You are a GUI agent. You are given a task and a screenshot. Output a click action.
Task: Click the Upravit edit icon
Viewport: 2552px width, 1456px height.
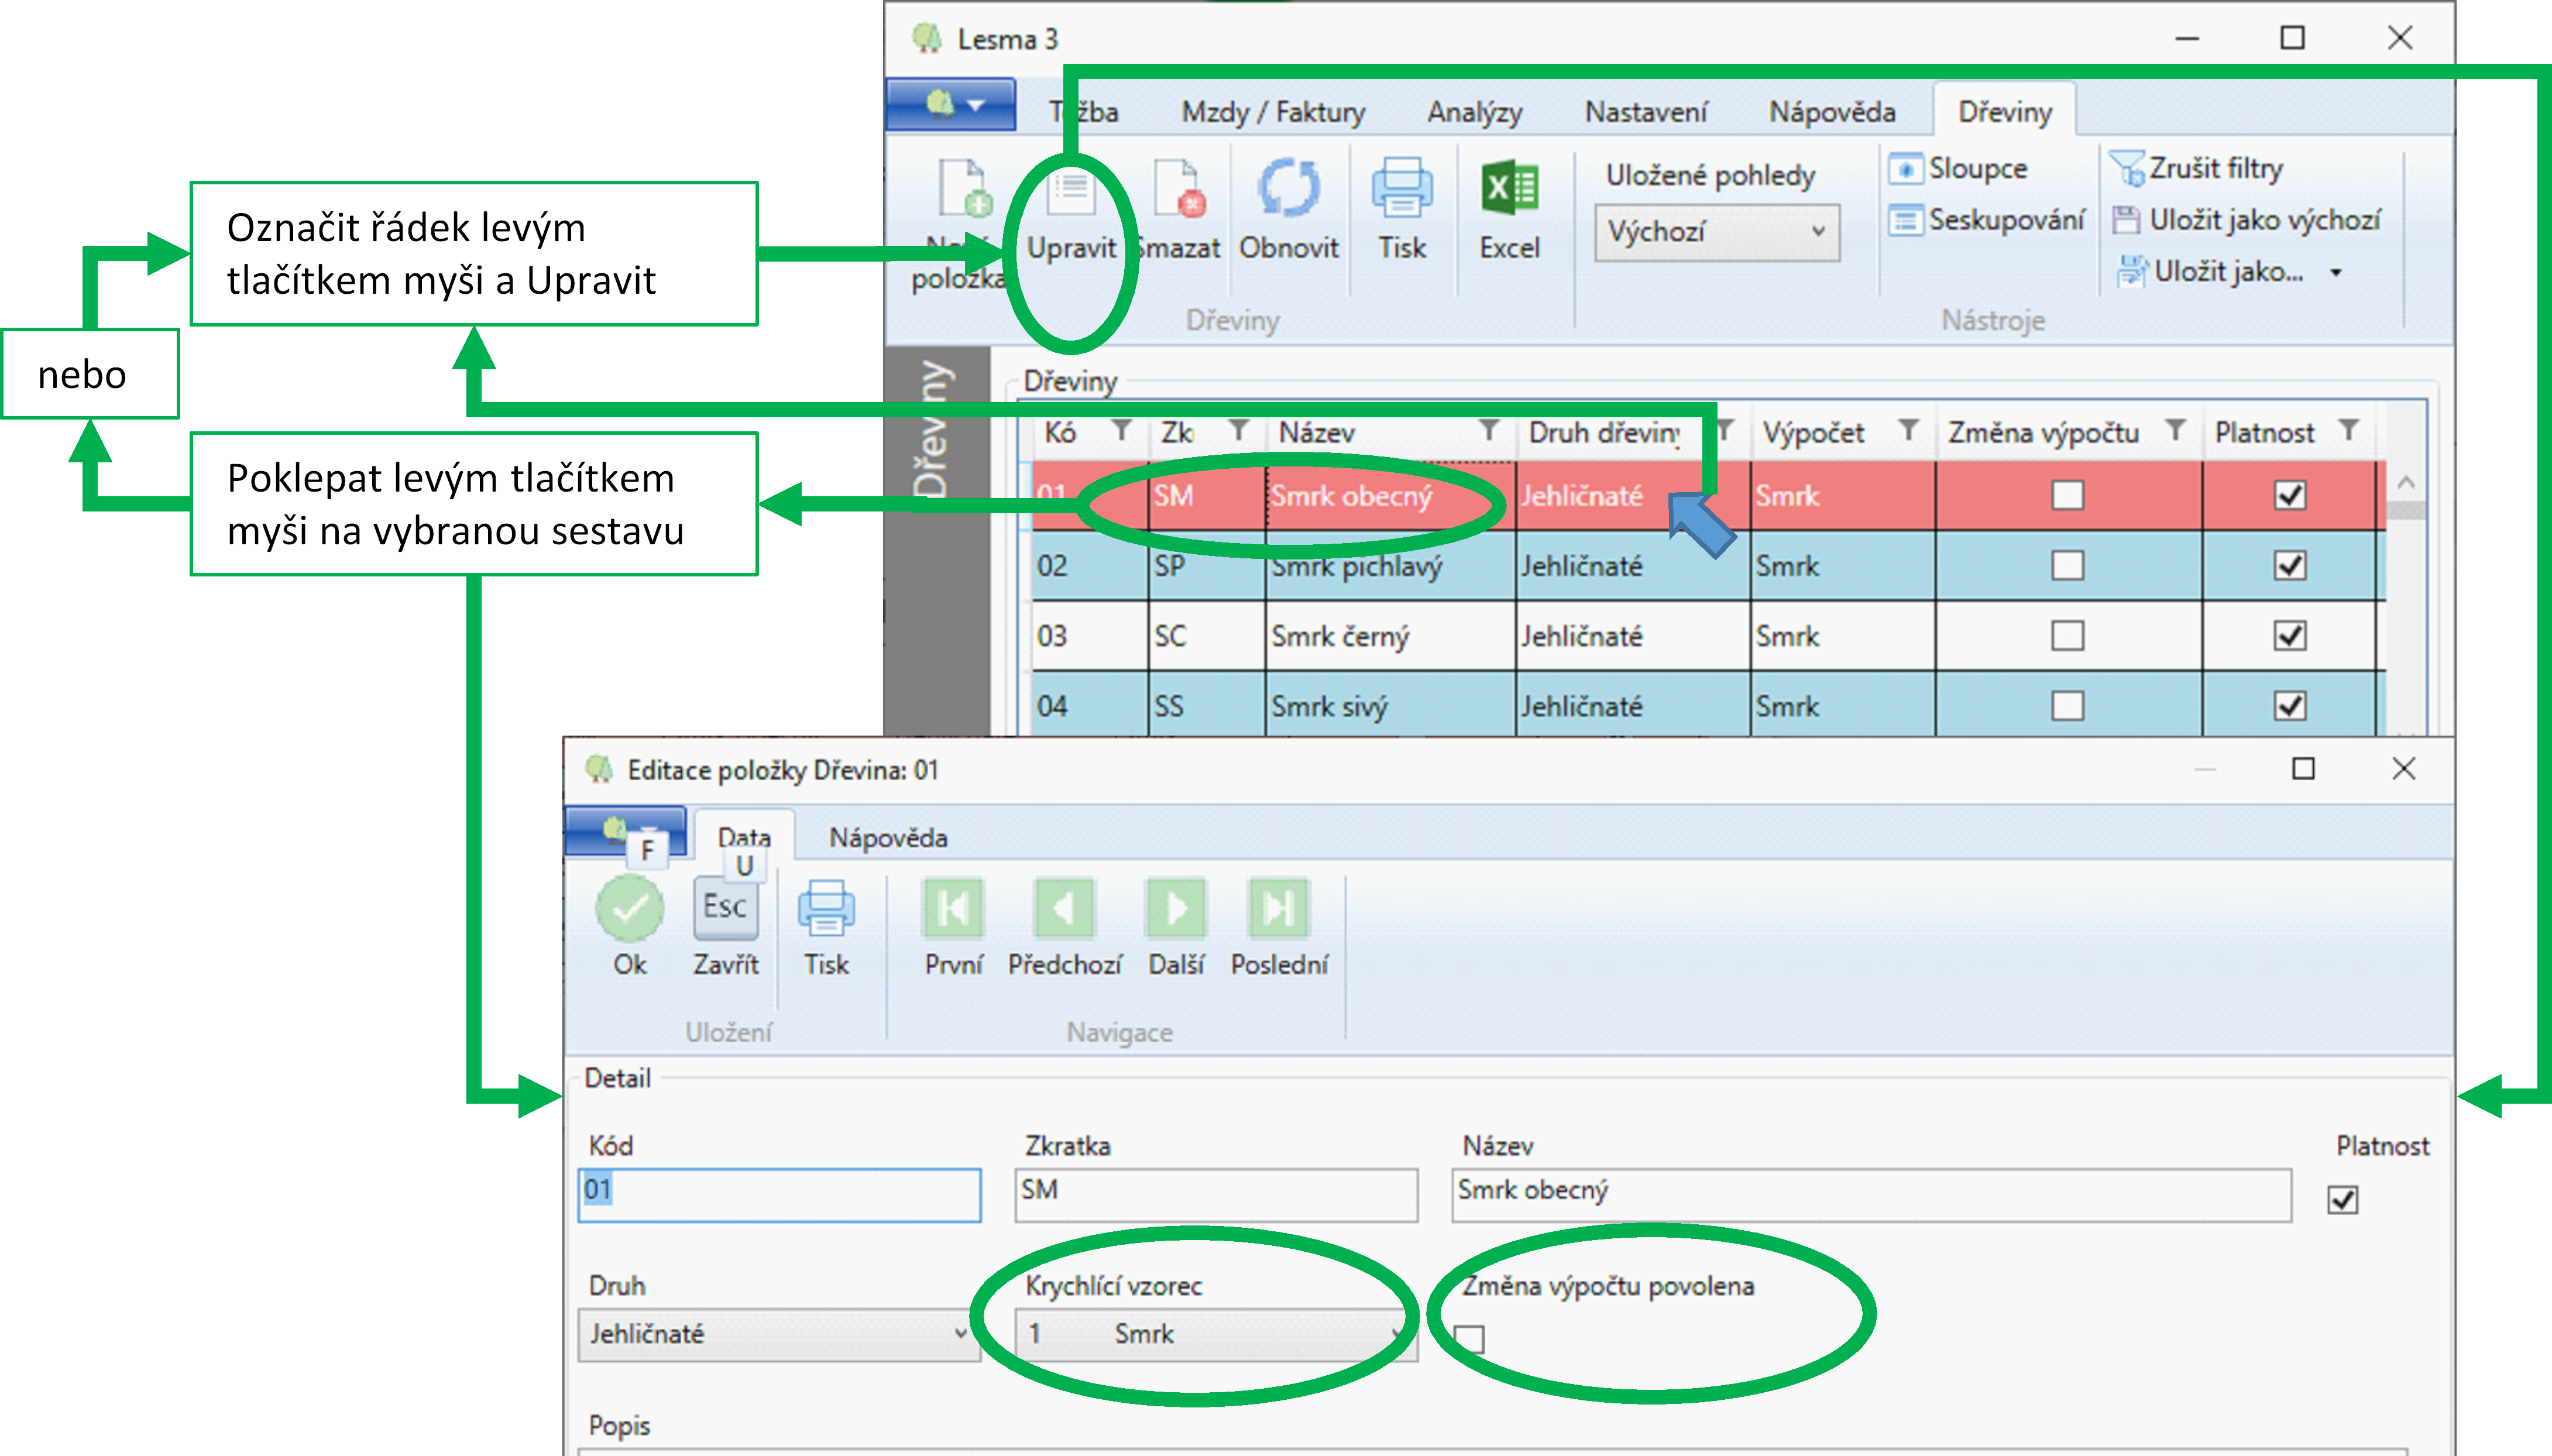(1071, 190)
